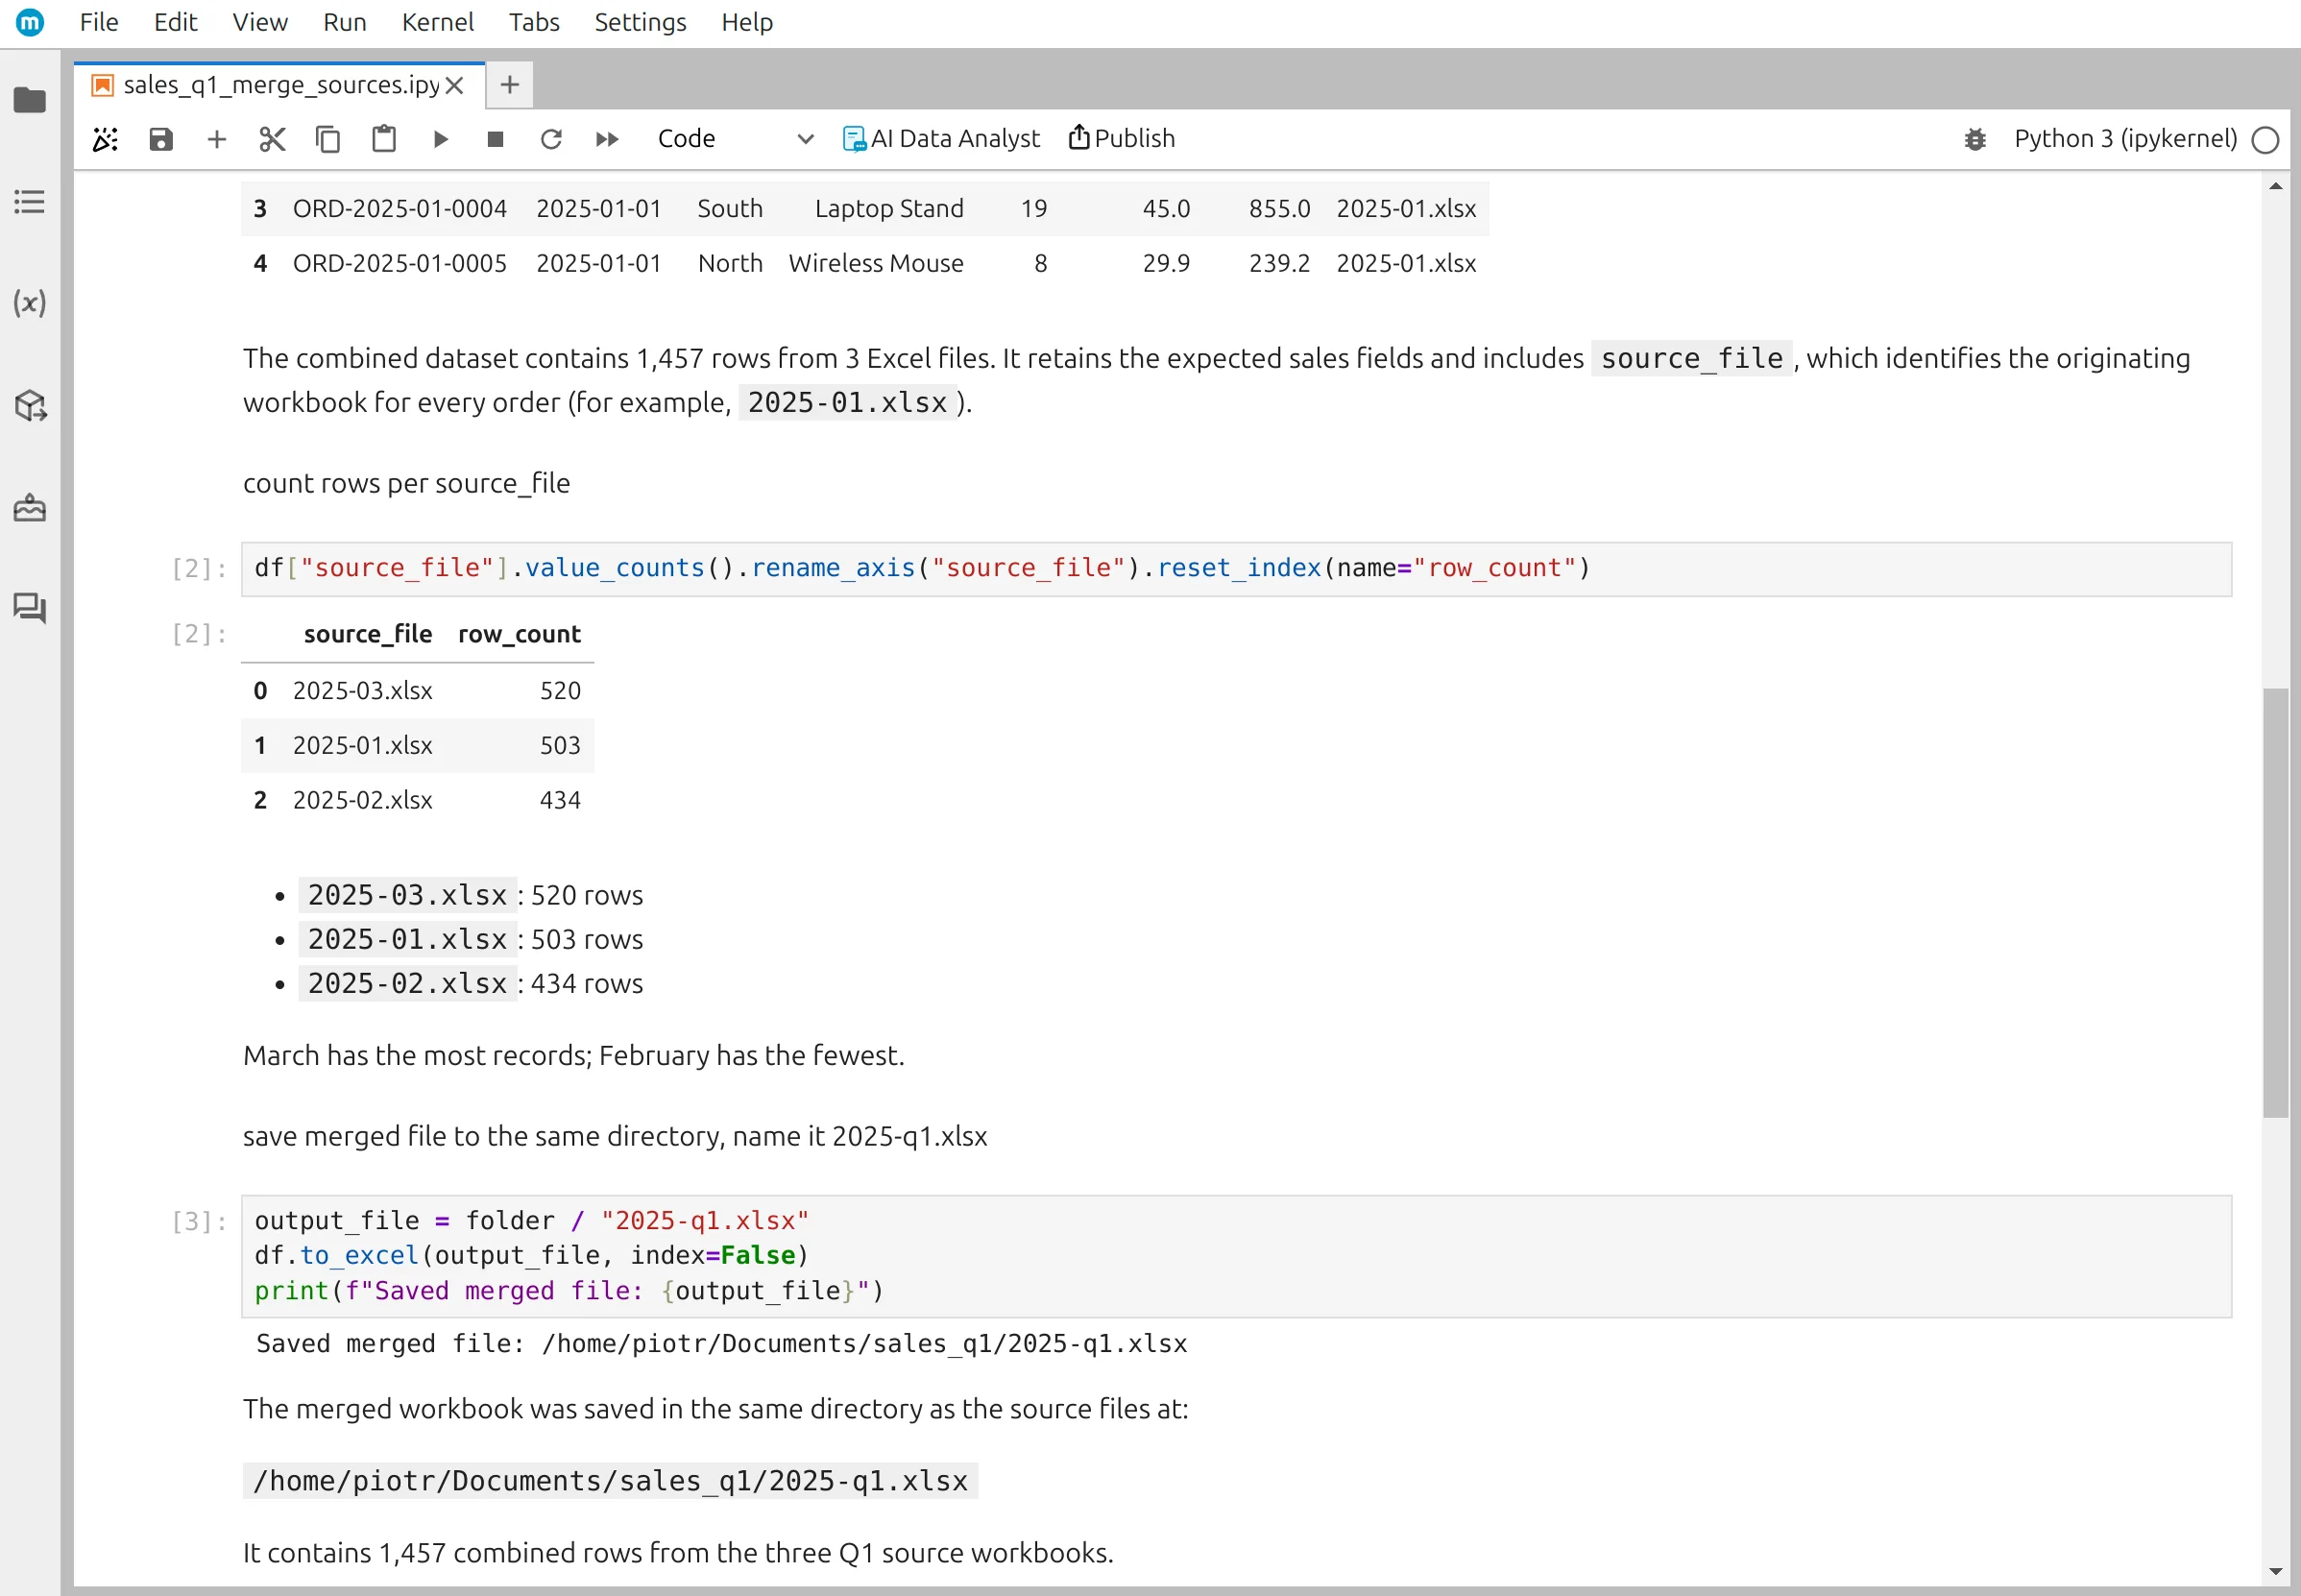Open the Help menu
The image size is (2301, 1596).
point(747,22)
